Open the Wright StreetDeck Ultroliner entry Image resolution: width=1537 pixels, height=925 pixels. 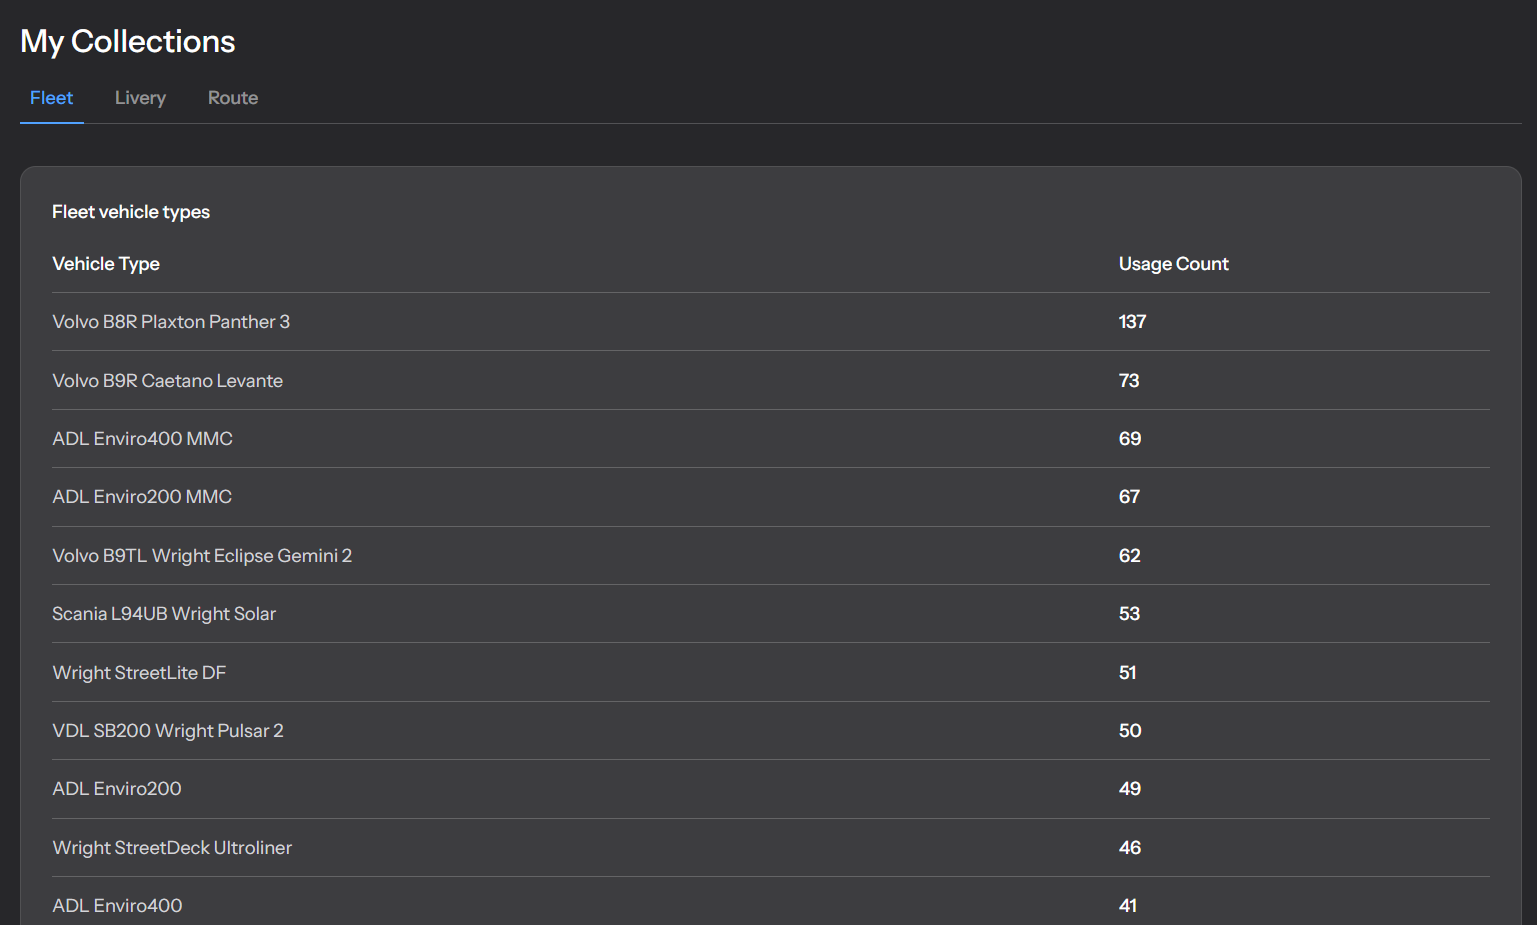[x=172, y=848]
